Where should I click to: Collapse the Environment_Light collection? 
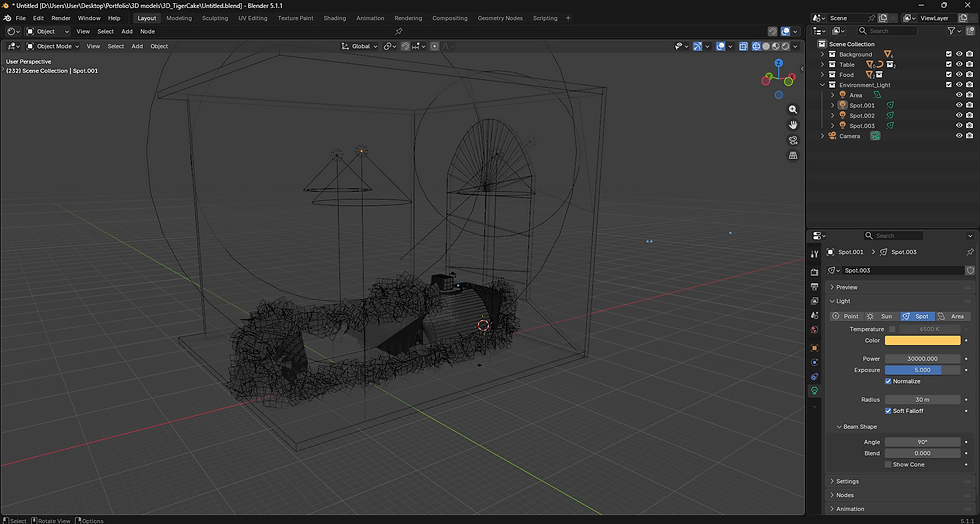click(822, 85)
